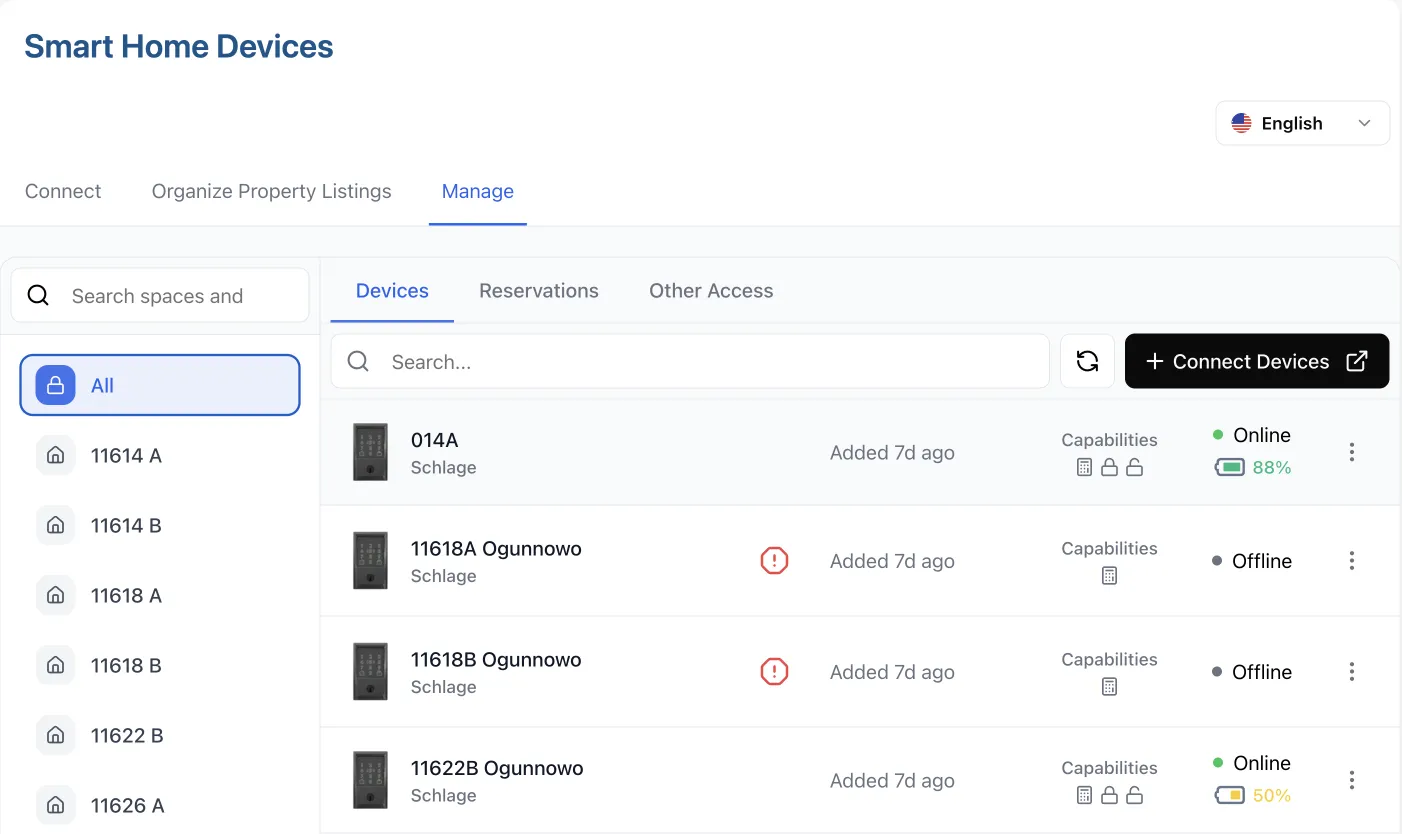Image resolution: width=1402 pixels, height=834 pixels.
Task: Select the 11618 B space
Action: [x=160, y=666]
